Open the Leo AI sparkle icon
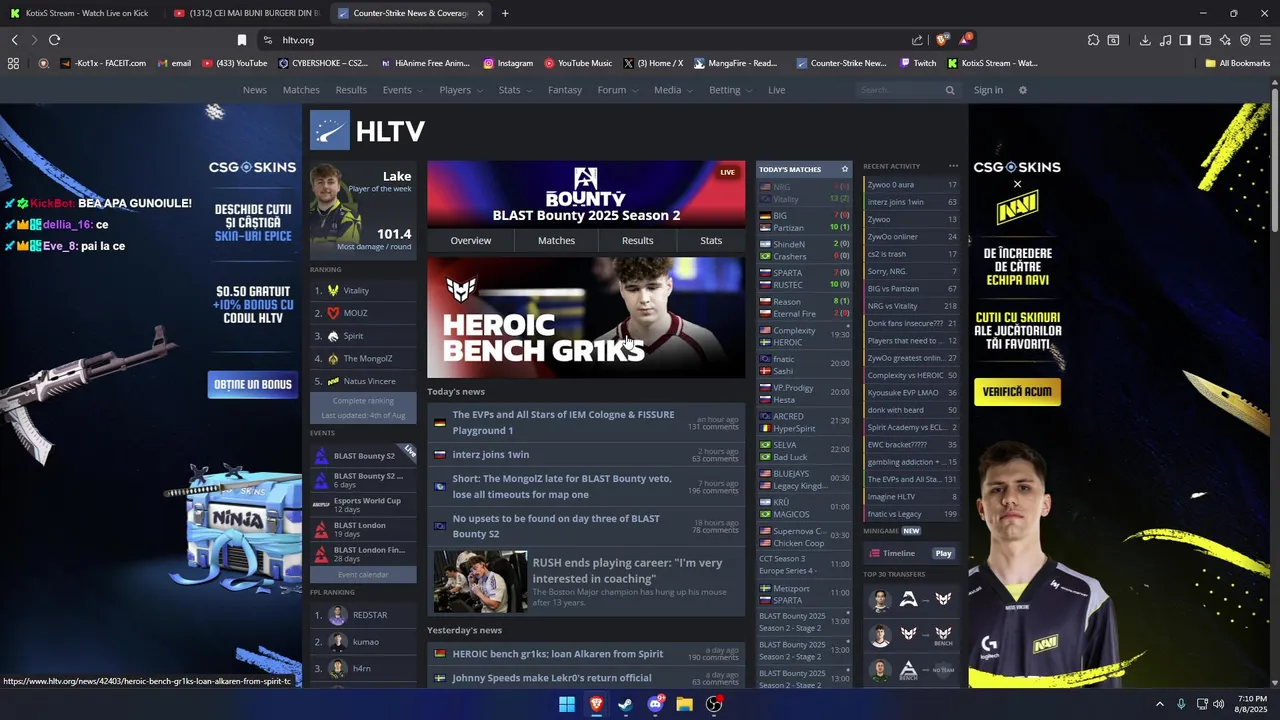This screenshot has height=720, width=1280. [x=1225, y=40]
